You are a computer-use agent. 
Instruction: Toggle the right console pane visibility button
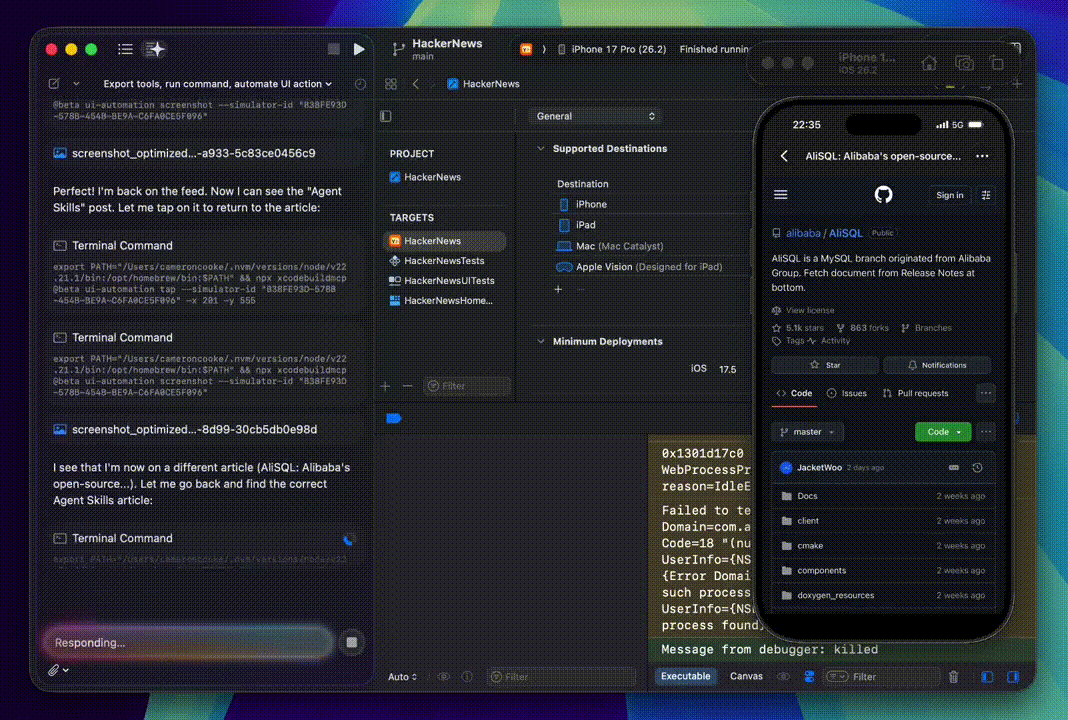click(x=1013, y=677)
